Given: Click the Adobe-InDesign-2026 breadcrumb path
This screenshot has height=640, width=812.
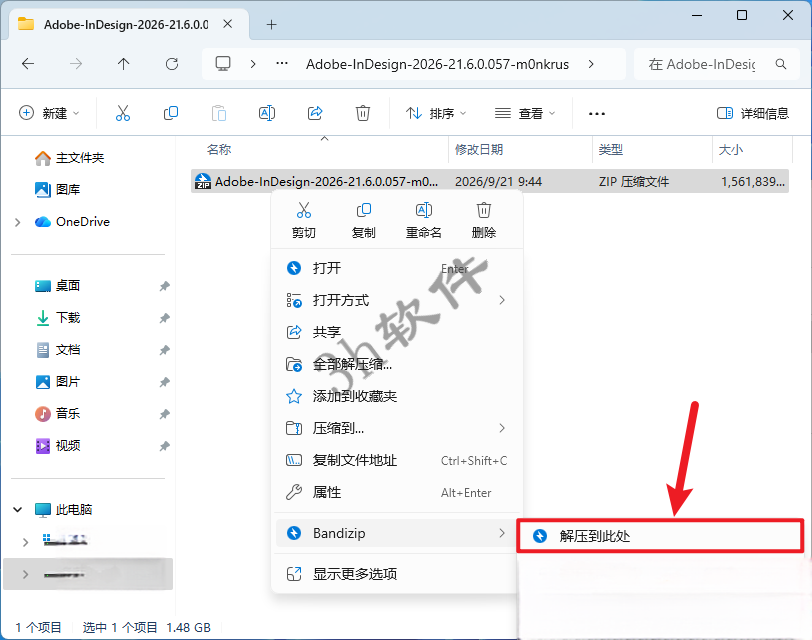Looking at the screenshot, I should tap(437, 64).
